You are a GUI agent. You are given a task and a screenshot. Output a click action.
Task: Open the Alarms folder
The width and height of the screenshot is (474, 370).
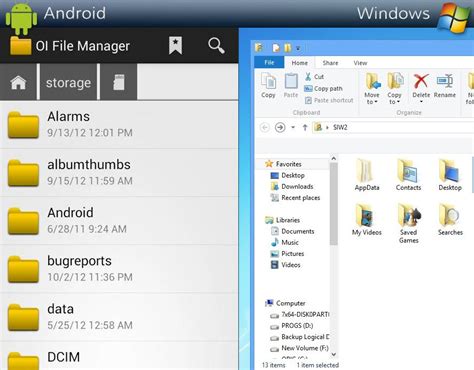click(119, 125)
